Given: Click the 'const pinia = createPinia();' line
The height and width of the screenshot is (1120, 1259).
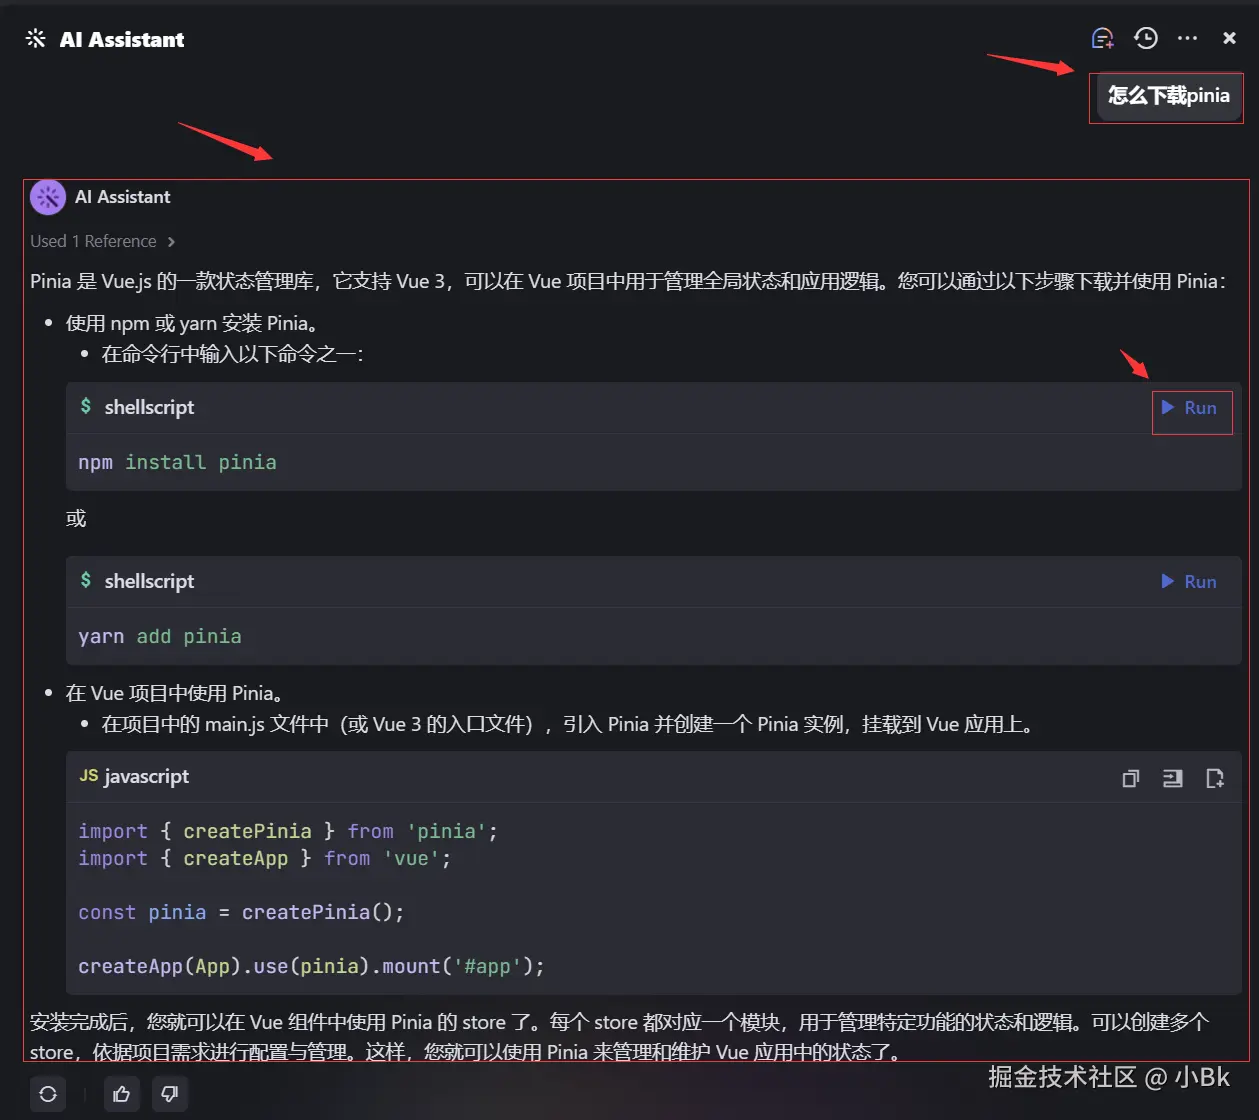Looking at the screenshot, I should (241, 912).
